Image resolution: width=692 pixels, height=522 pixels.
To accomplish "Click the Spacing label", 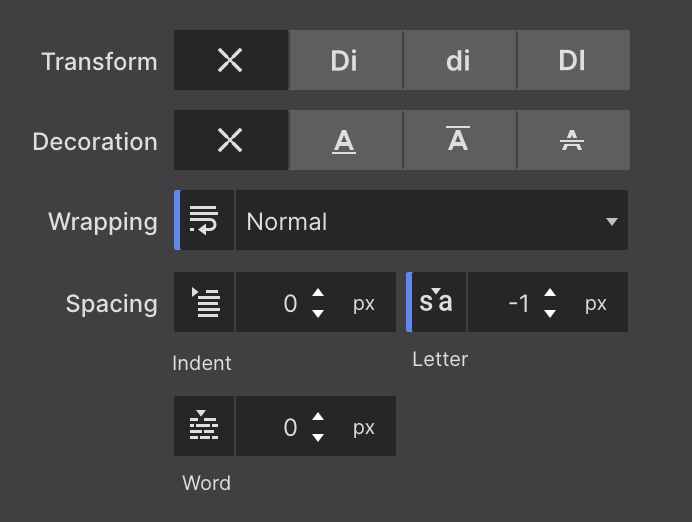I will [x=112, y=304].
